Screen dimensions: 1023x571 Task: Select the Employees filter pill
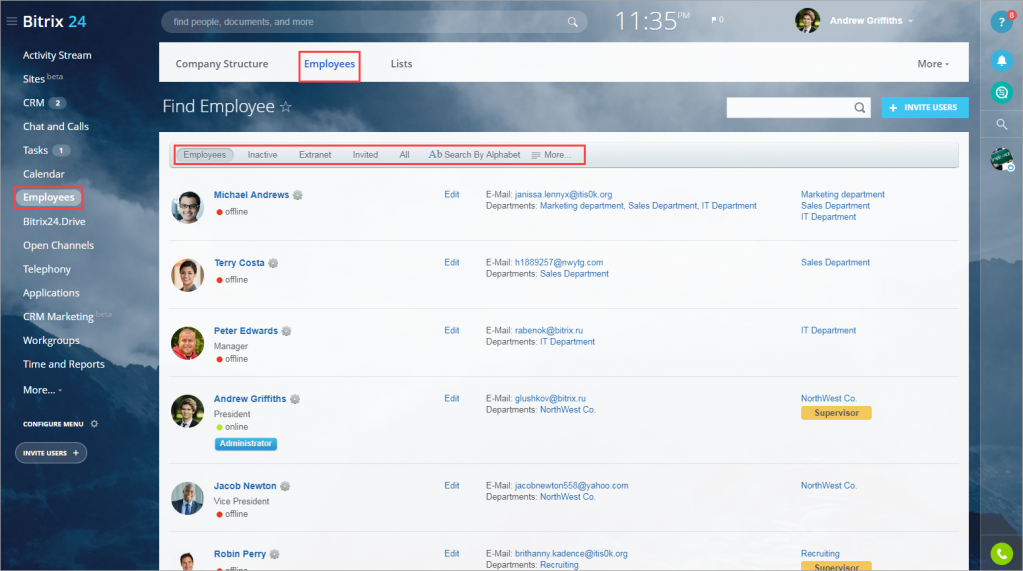coord(204,155)
